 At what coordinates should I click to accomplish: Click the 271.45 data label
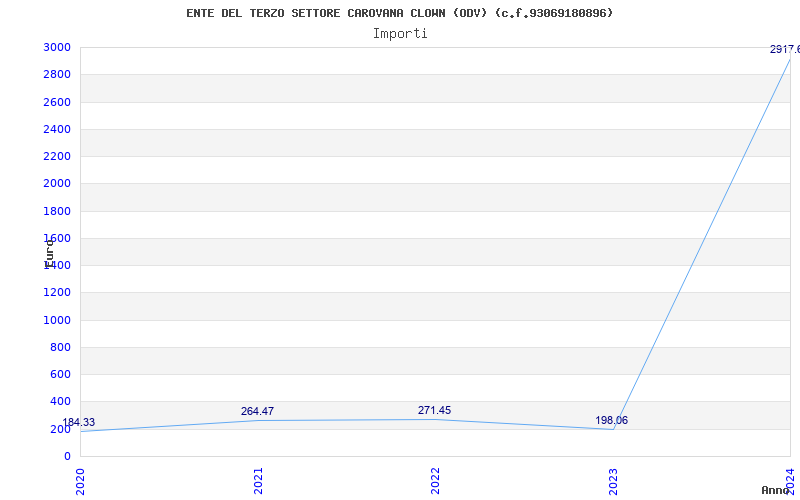434,410
